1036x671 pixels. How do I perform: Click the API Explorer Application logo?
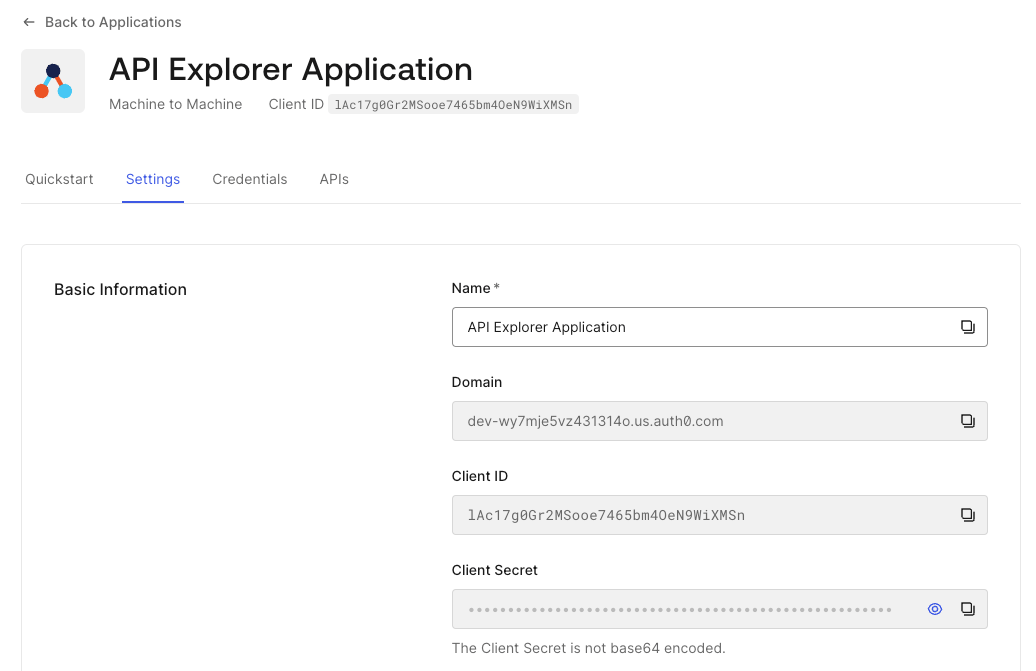coord(53,81)
